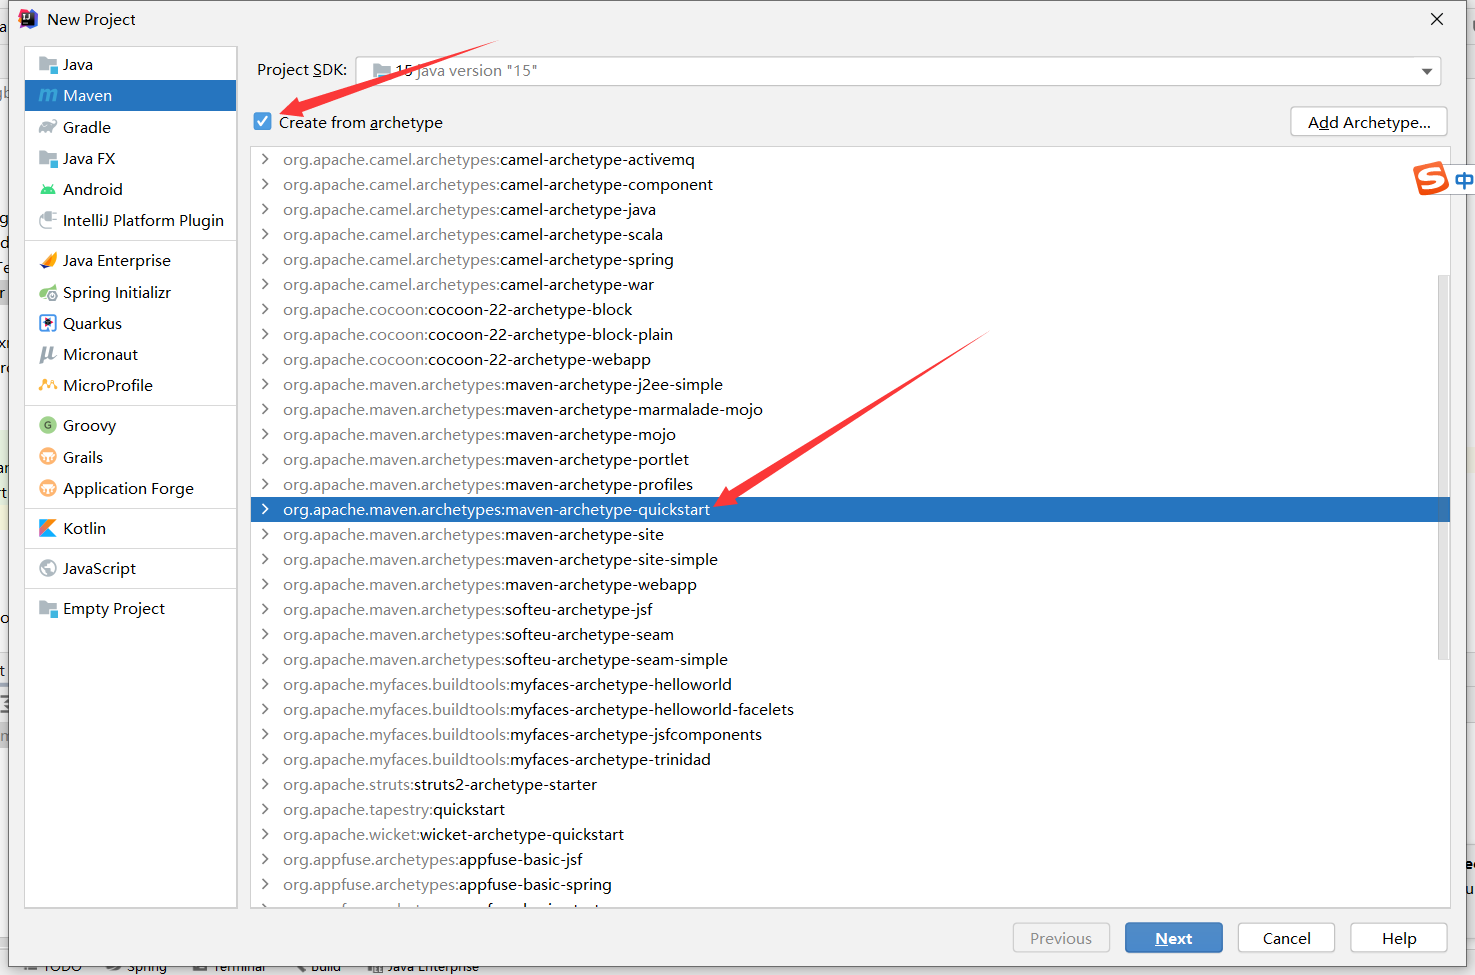Click the Help button
The height and width of the screenshot is (975, 1475).
(x=1399, y=938)
